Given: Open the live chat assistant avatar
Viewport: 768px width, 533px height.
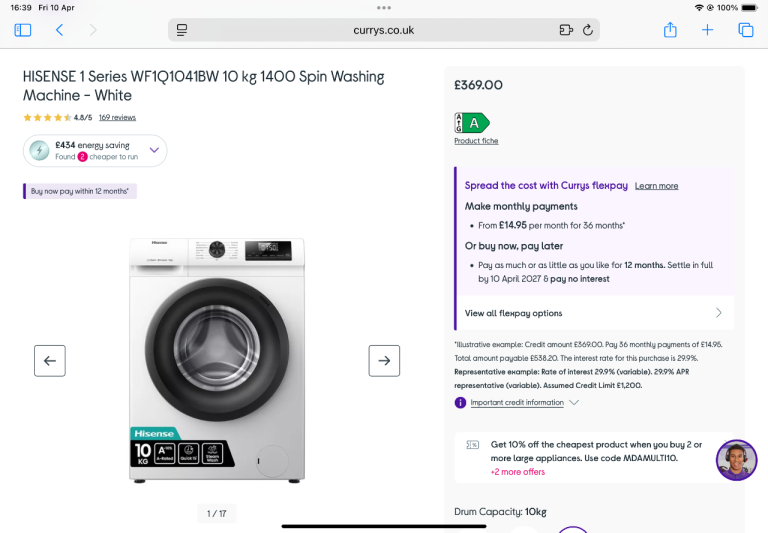Looking at the screenshot, I should tap(736, 460).
